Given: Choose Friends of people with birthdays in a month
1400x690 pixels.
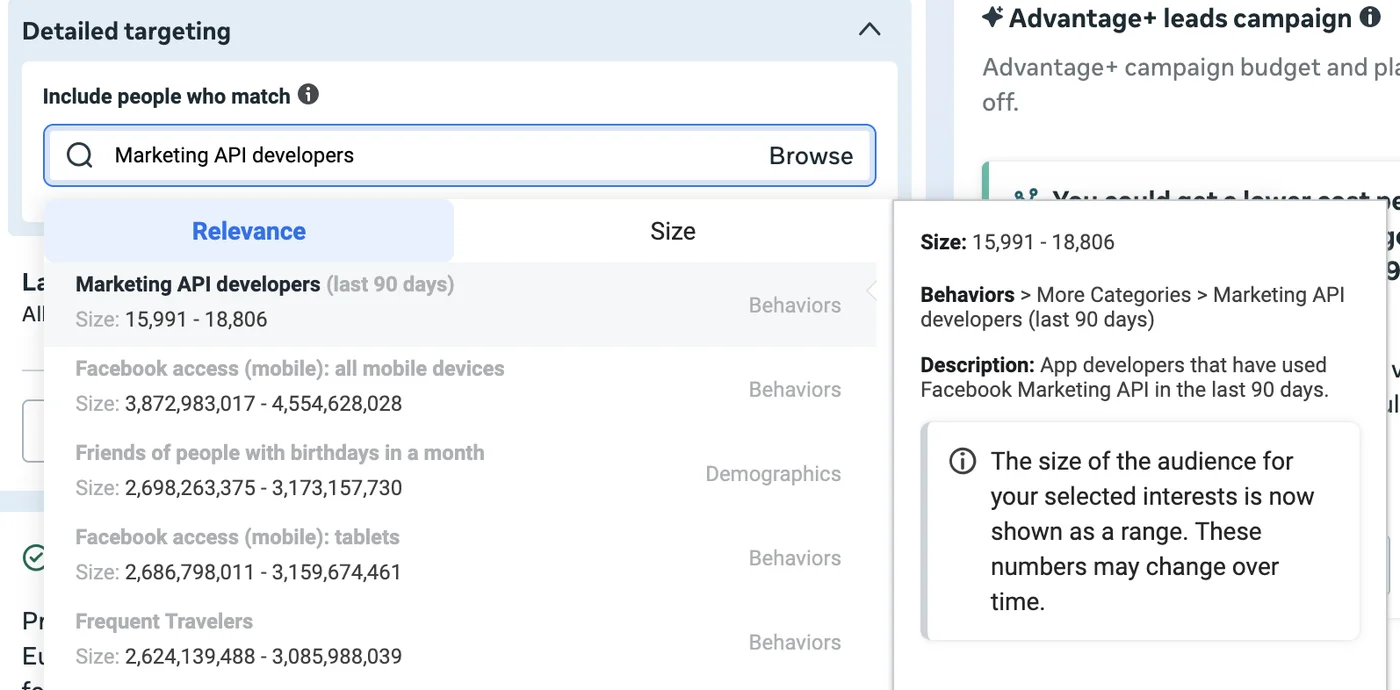Looking at the screenshot, I should point(461,472).
